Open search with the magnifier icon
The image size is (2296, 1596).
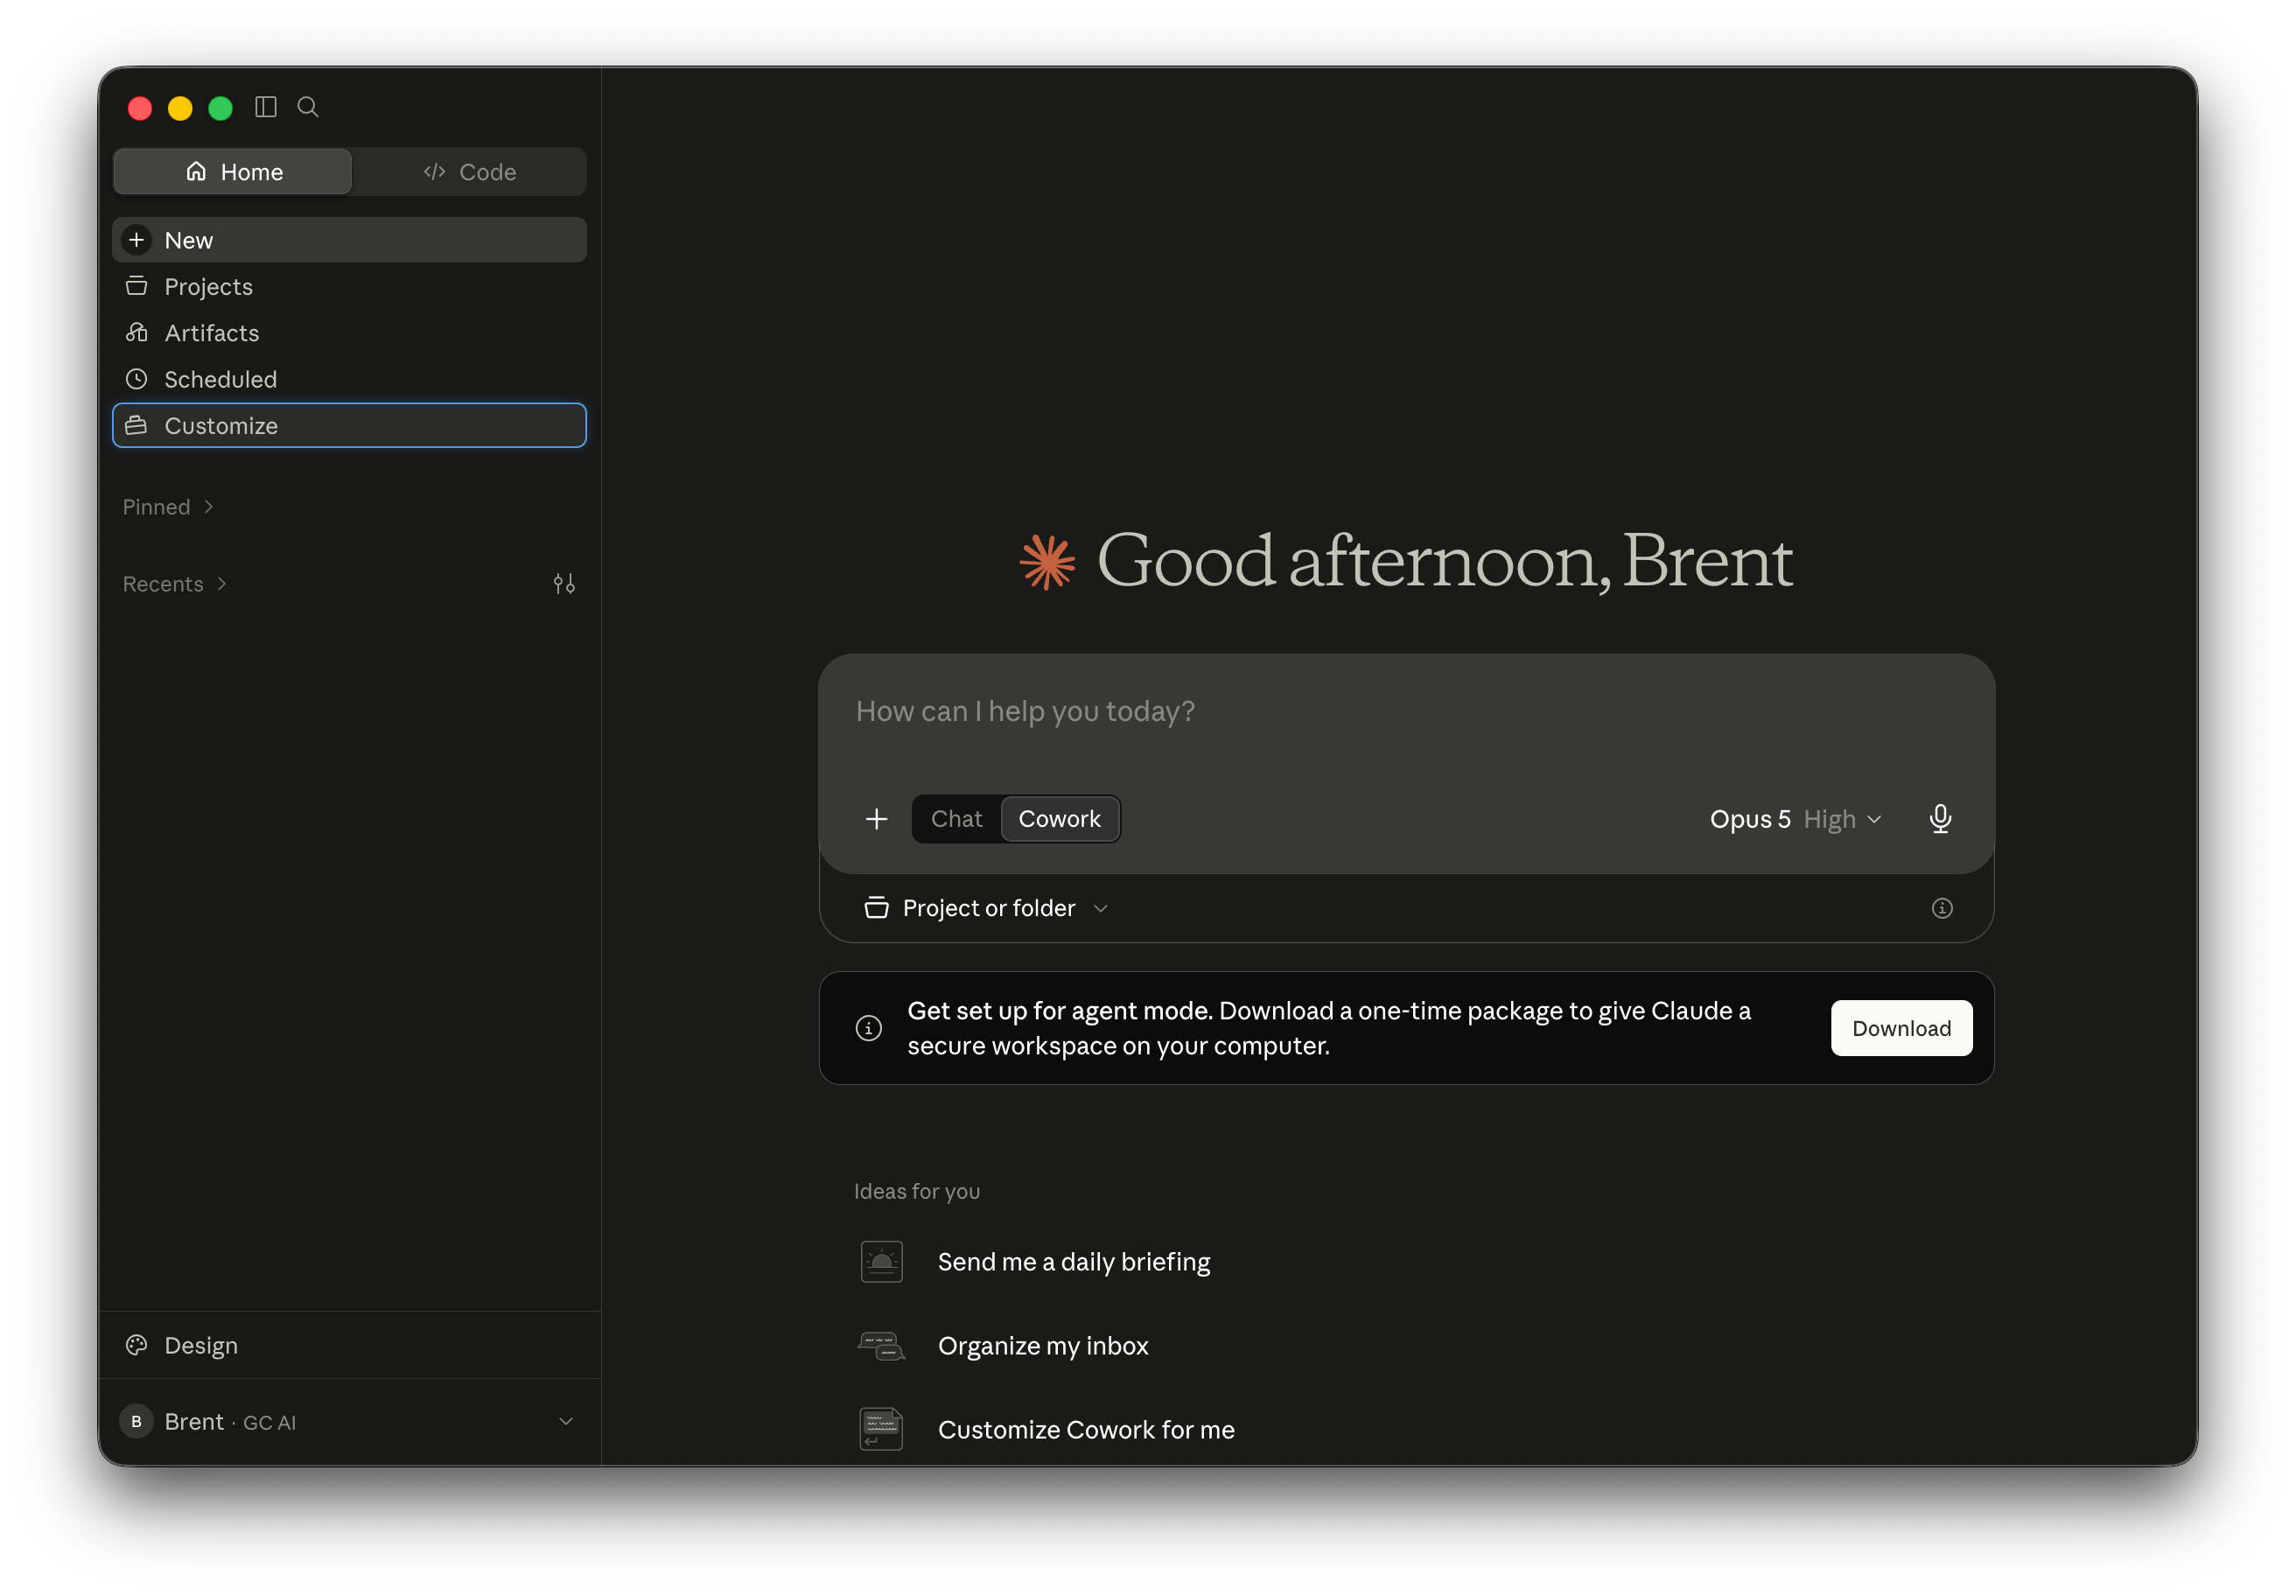coord(308,107)
